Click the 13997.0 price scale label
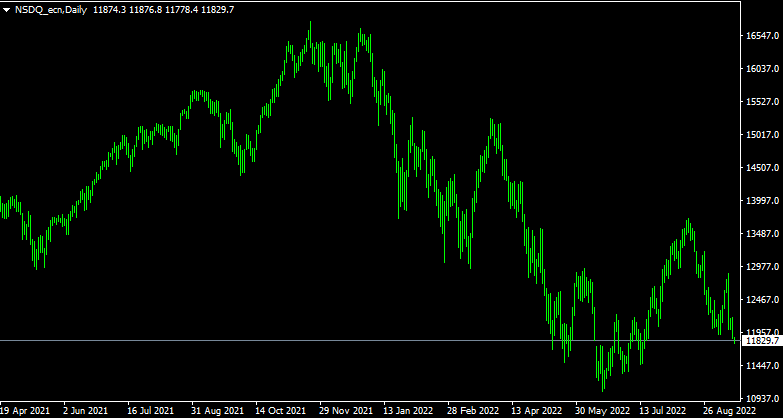The width and height of the screenshot is (783, 418). tap(762, 200)
